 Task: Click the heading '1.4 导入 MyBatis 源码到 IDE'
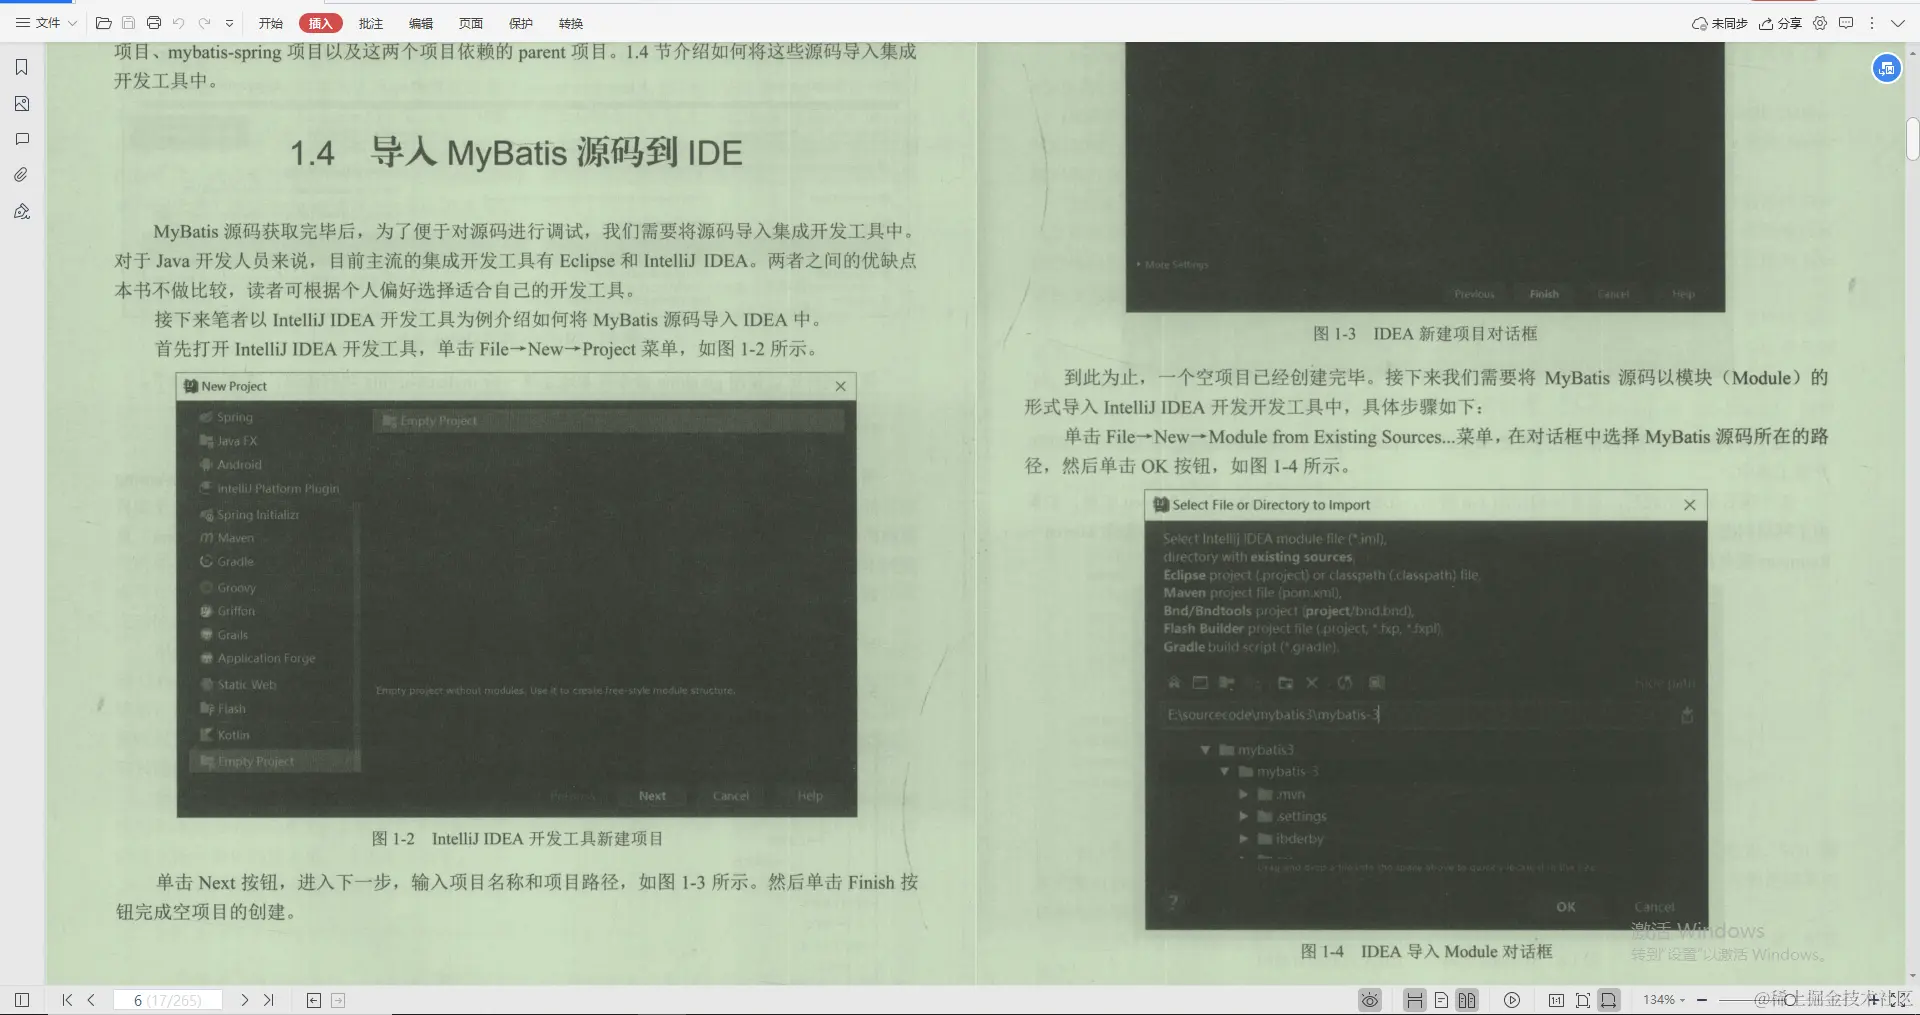tap(516, 153)
